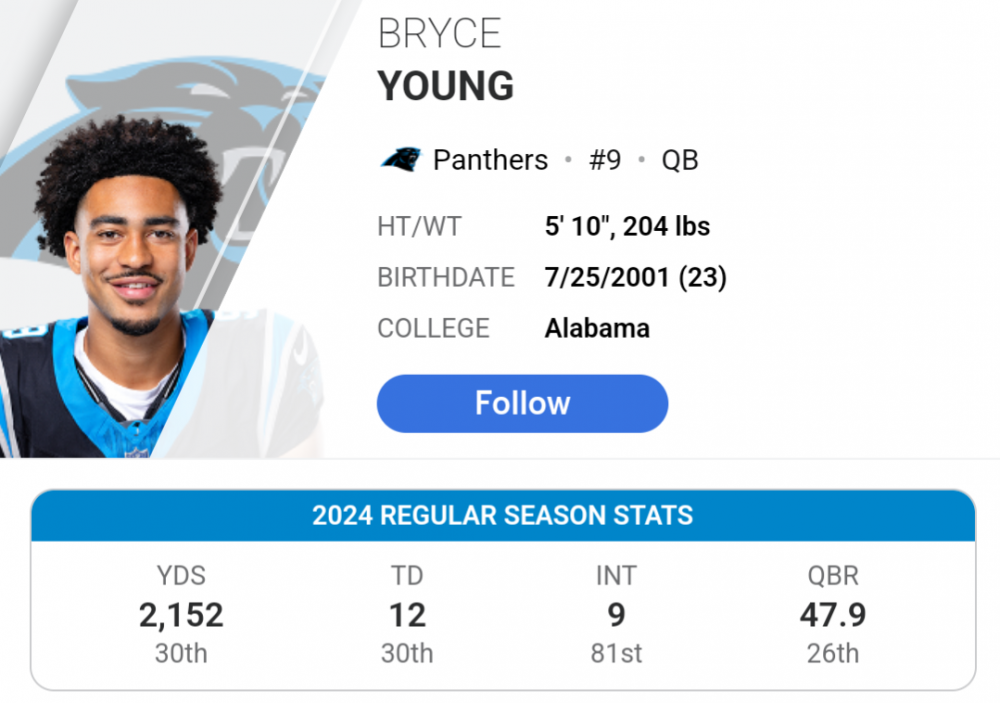Click the TD value 12
The width and height of the screenshot is (1000, 703).
(407, 615)
